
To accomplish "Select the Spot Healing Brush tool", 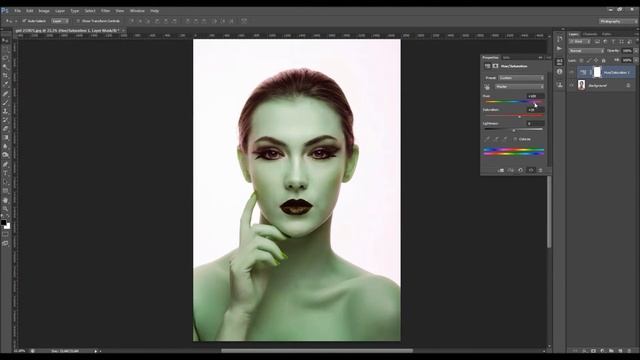I will point(5,94).
